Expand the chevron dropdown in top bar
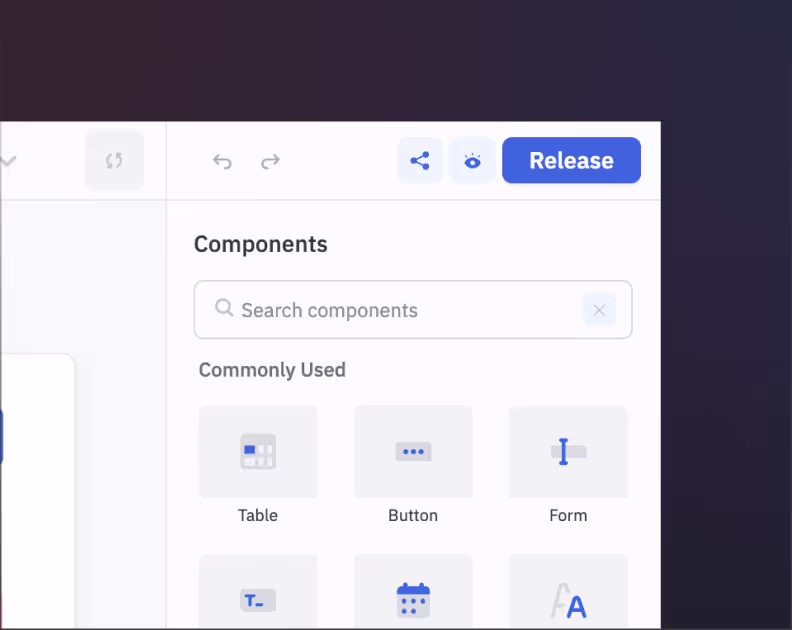 [8, 160]
